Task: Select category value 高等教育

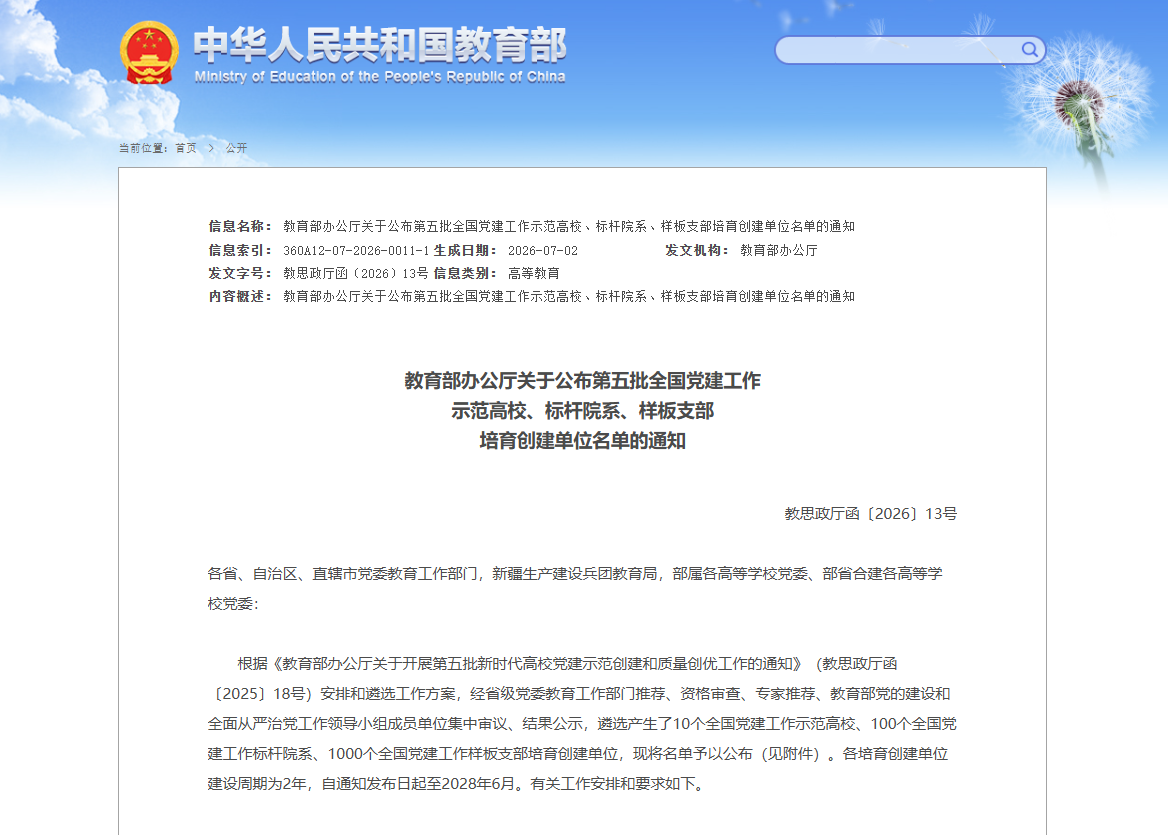Action: click(x=533, y=273)
